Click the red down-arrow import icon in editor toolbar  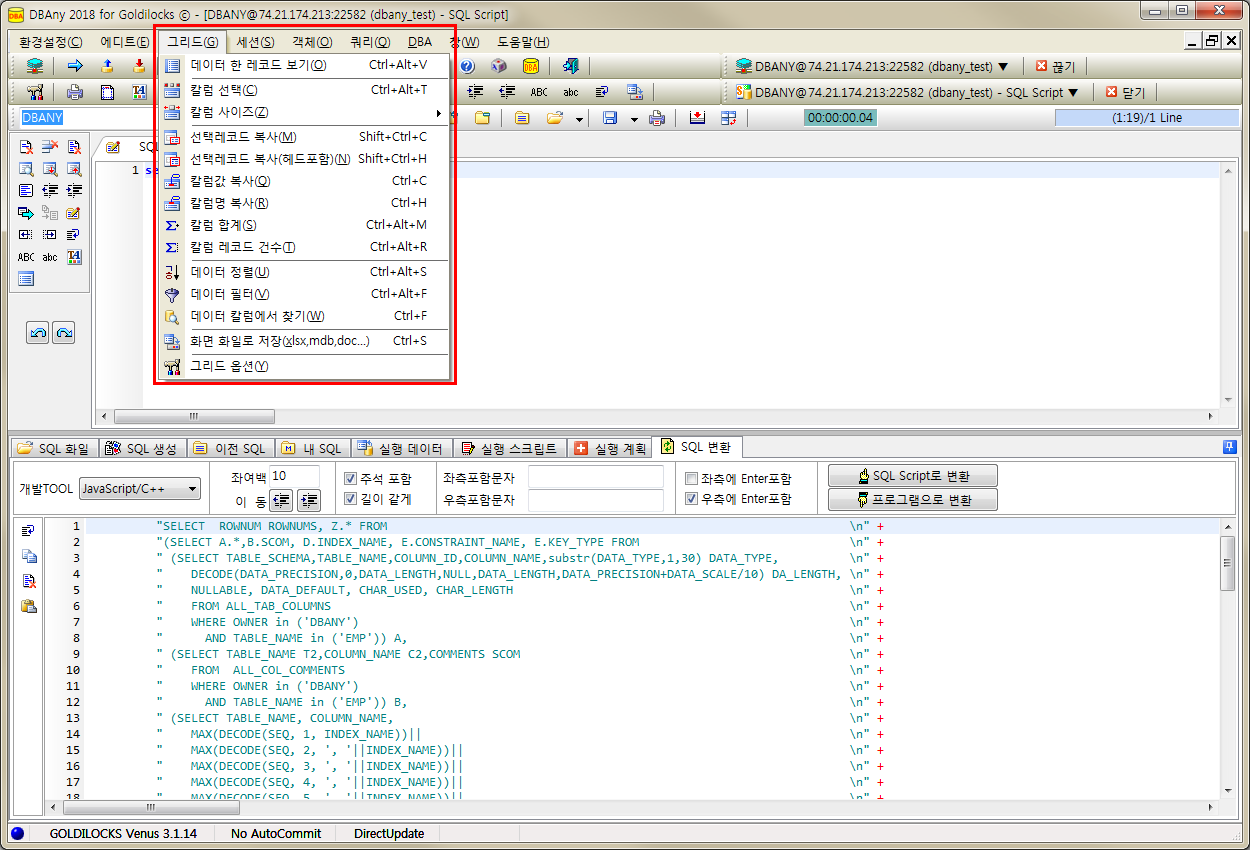697,118
